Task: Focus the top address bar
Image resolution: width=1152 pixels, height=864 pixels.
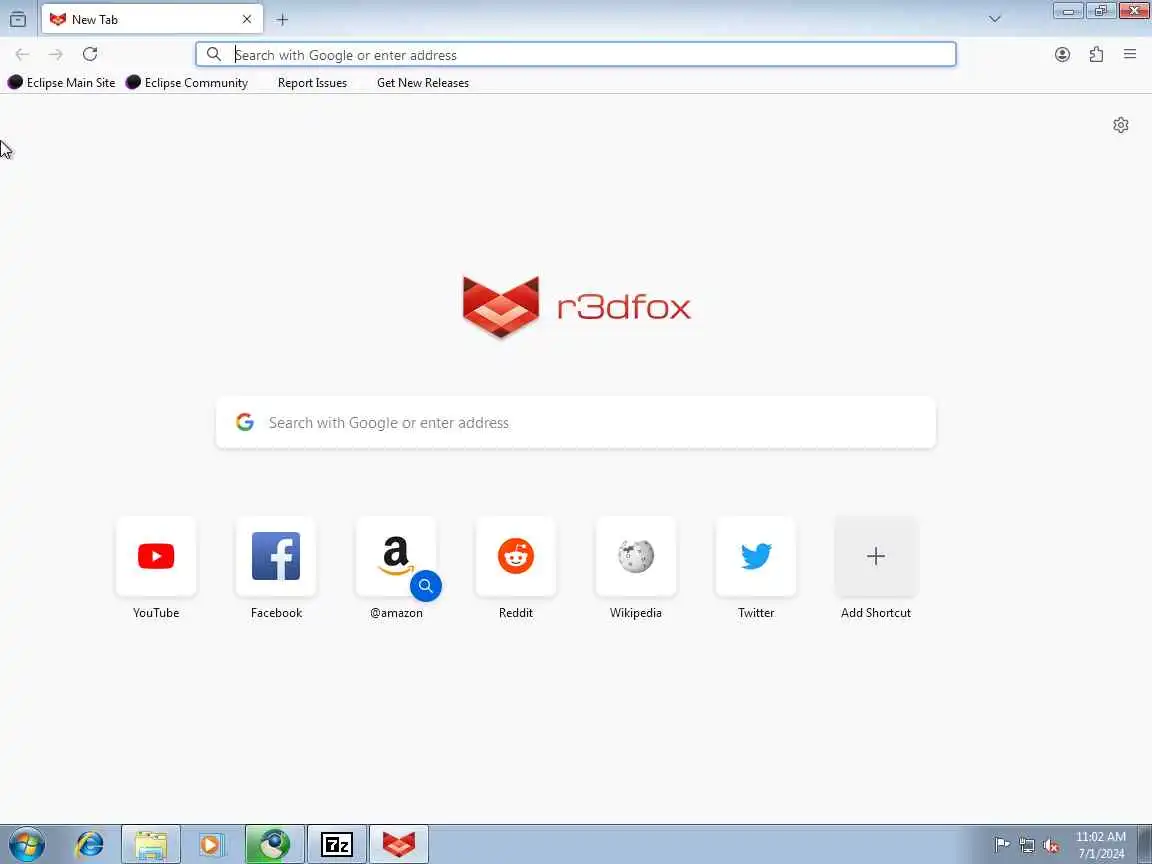Action: 575,54
